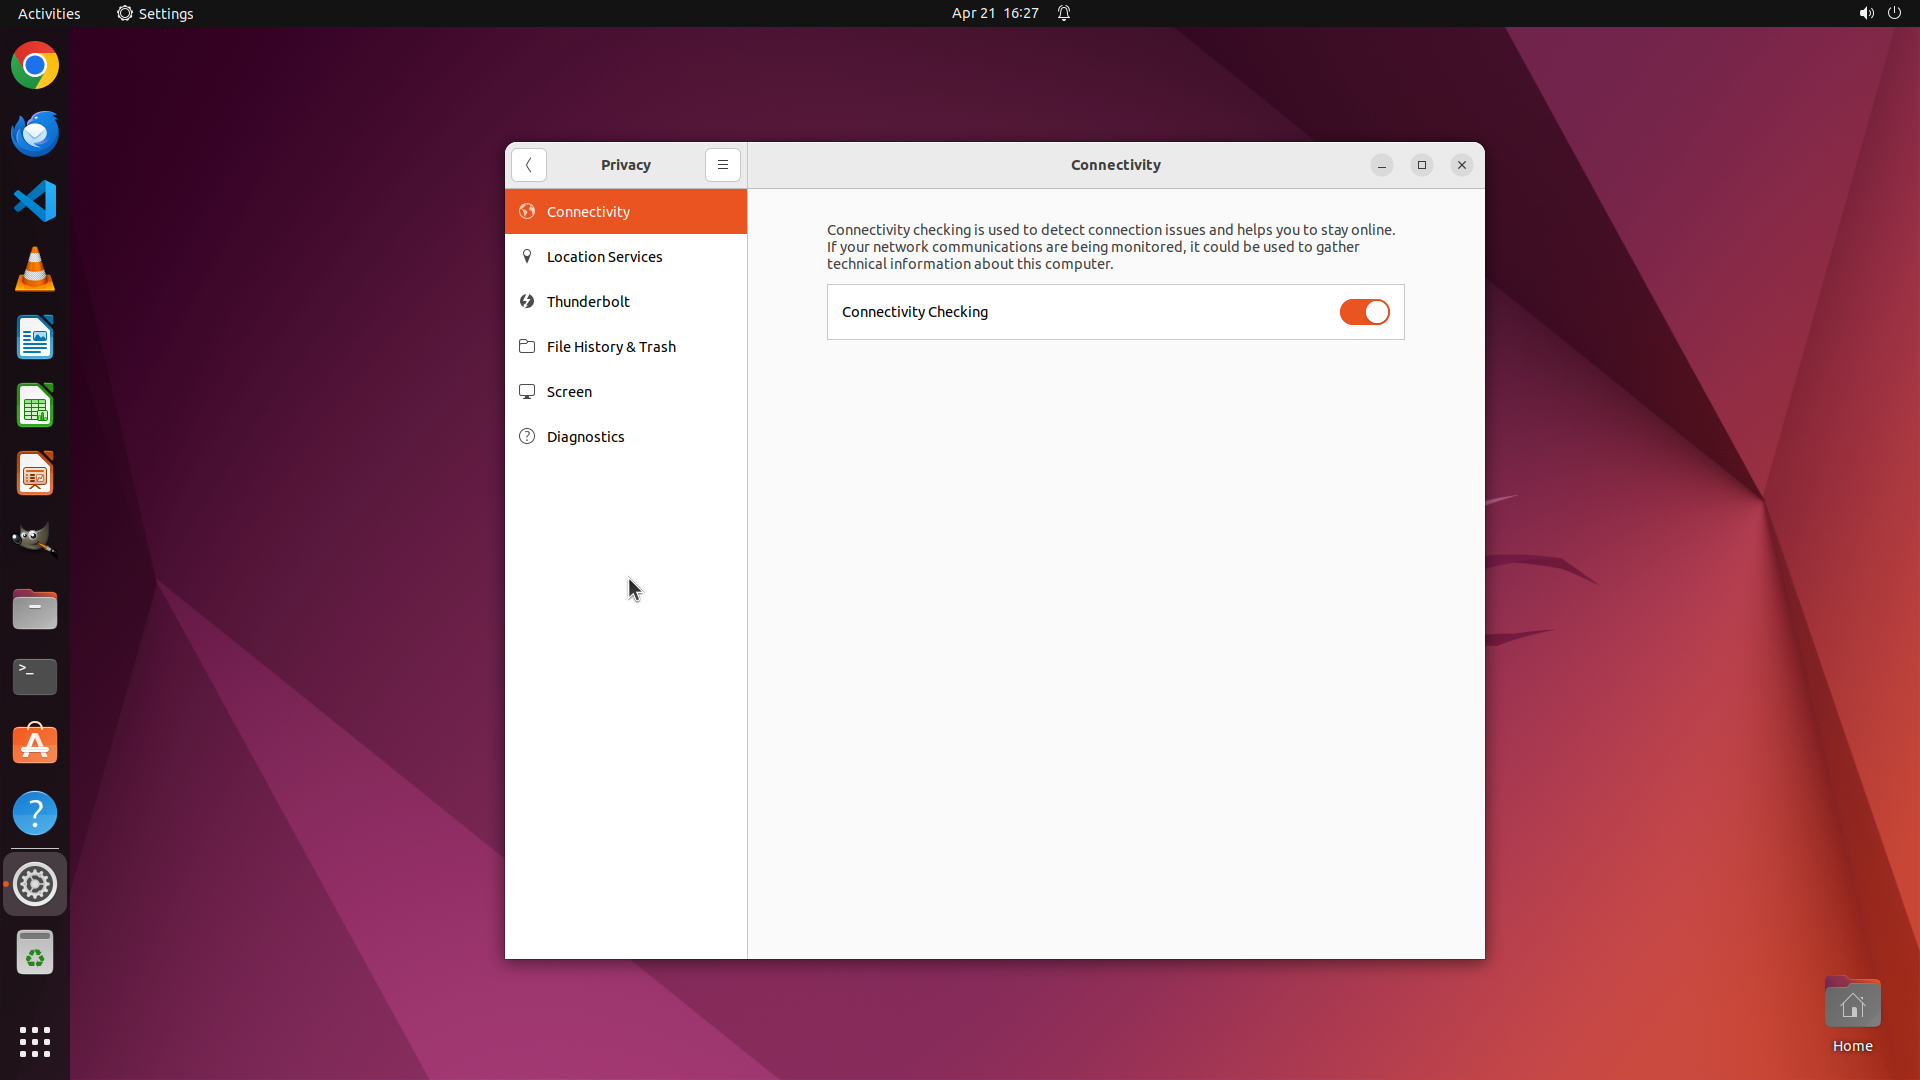
Task: Open the notification bell in top bar
Action: (x=1064, y=13)
